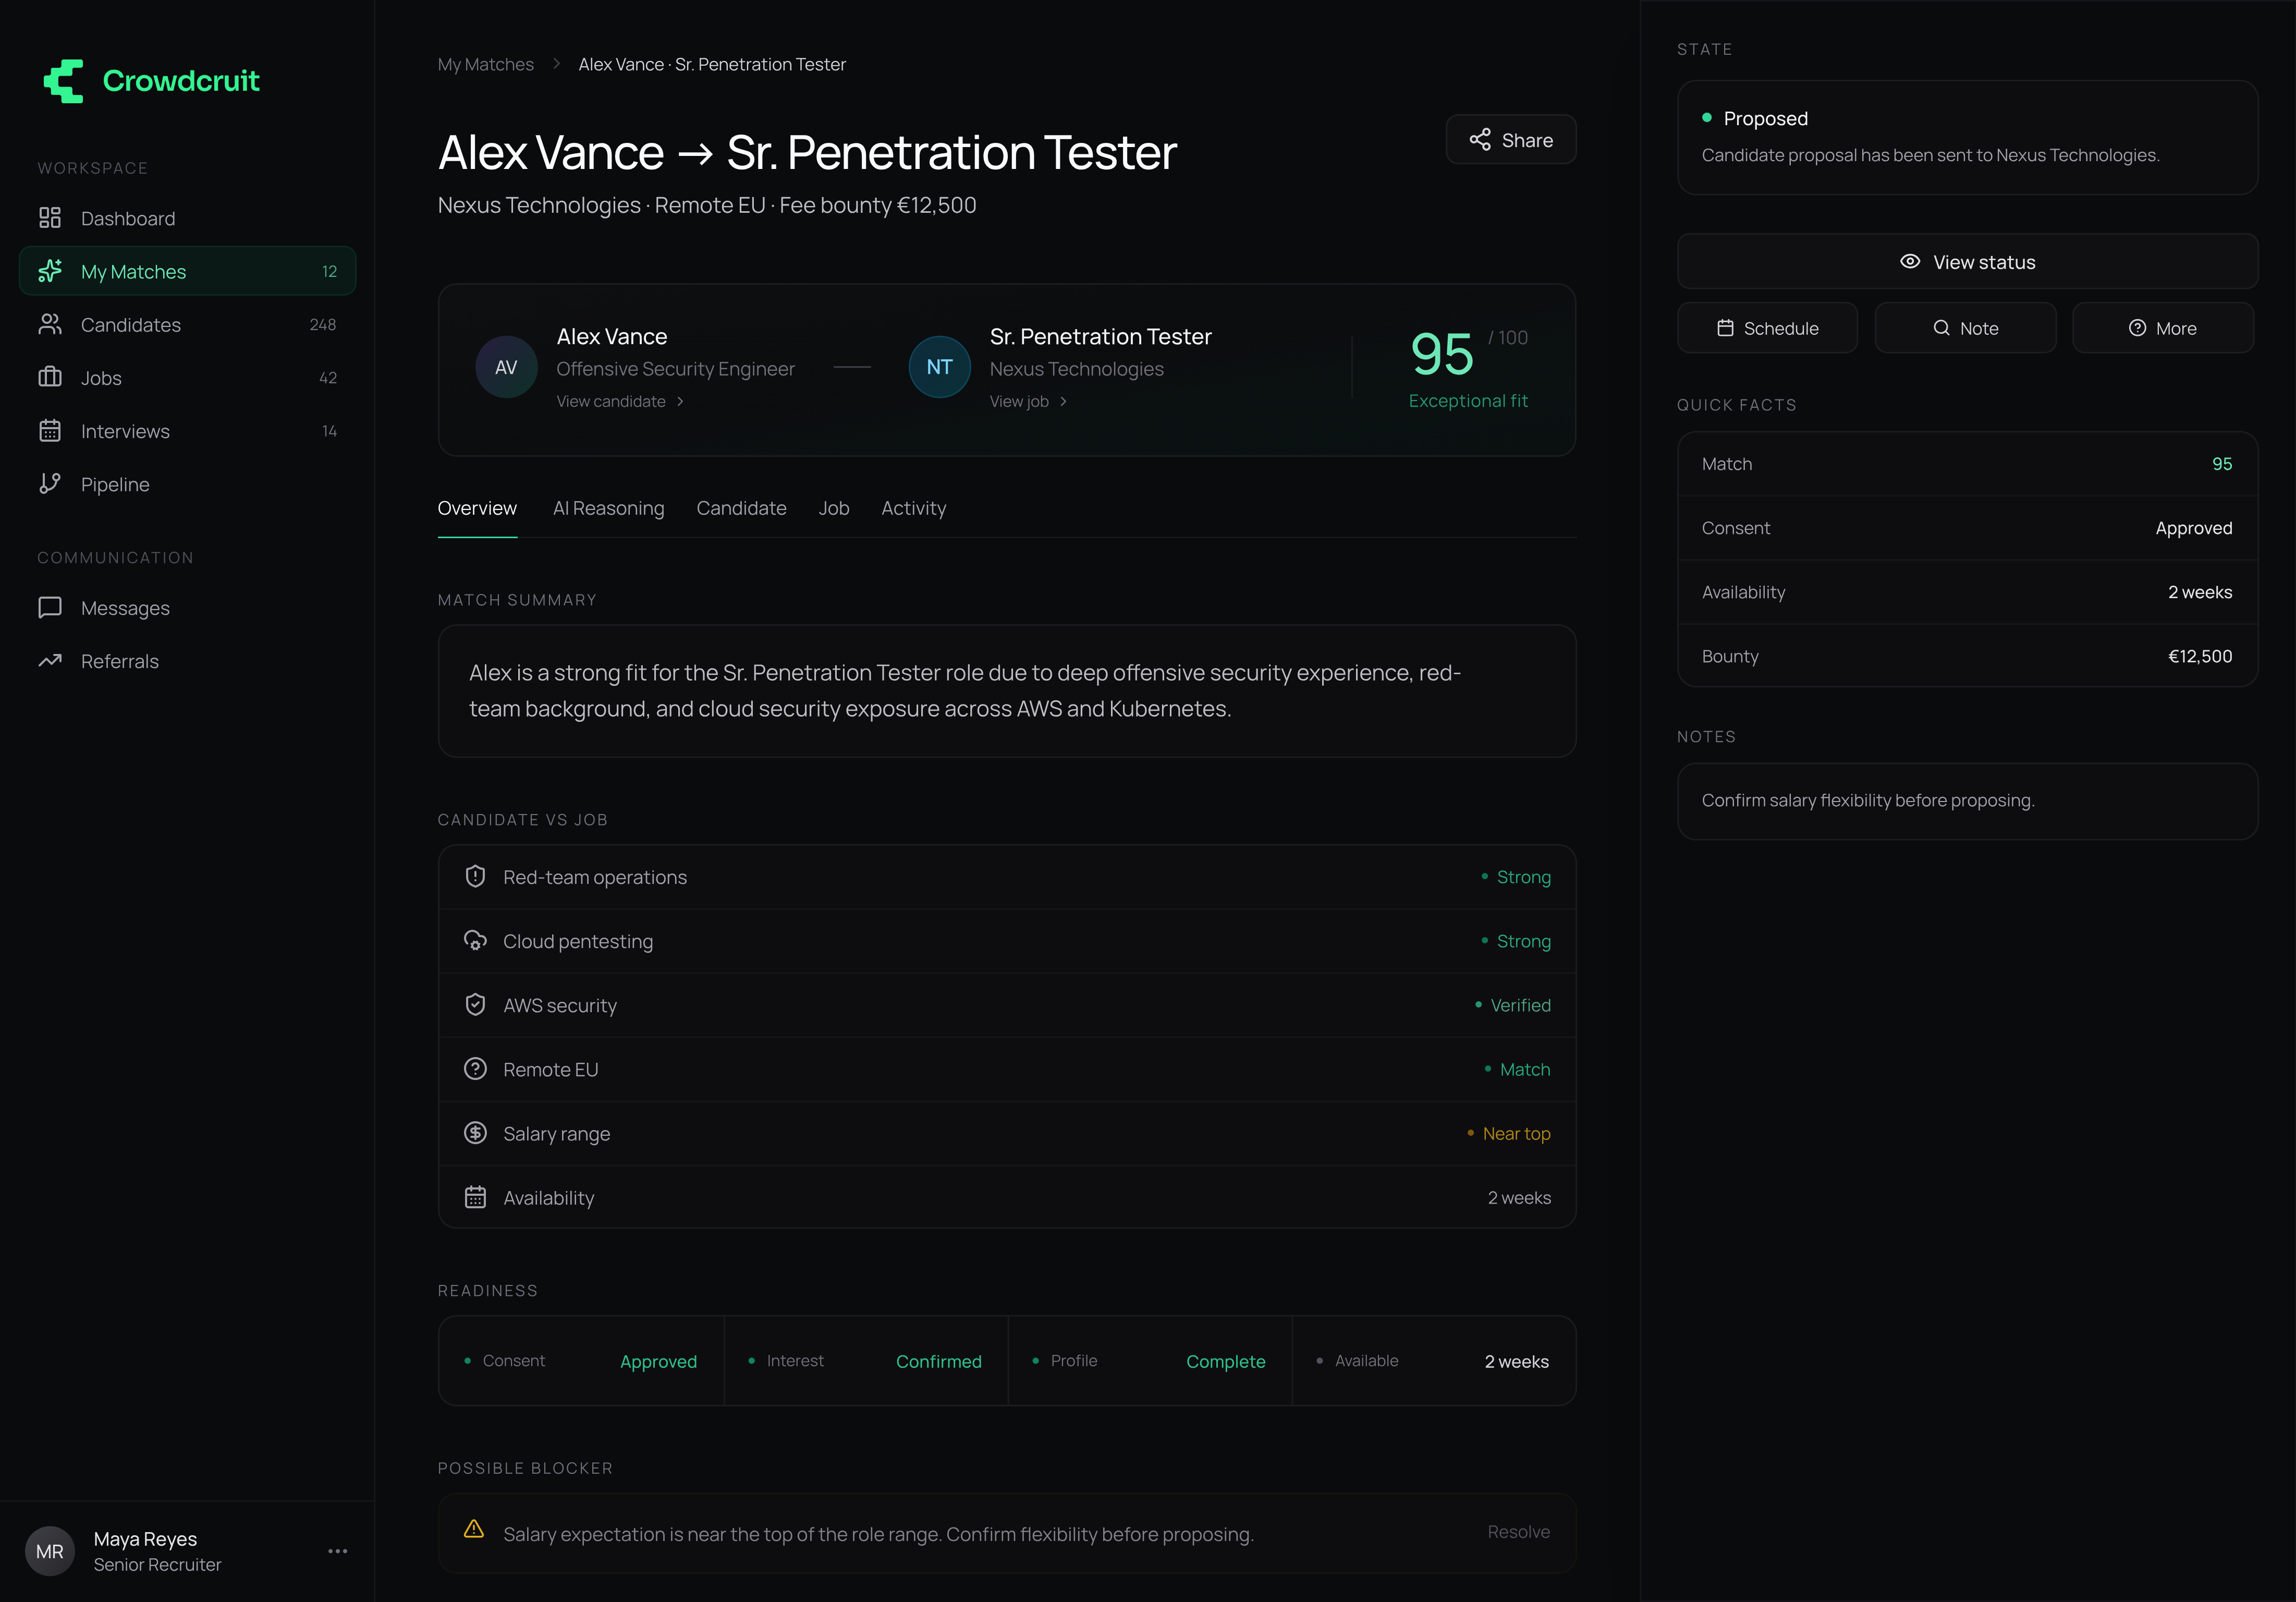This screenshot has height=1602, width=2296.
Task: Open the View job link
Action: click(1019, 401)
